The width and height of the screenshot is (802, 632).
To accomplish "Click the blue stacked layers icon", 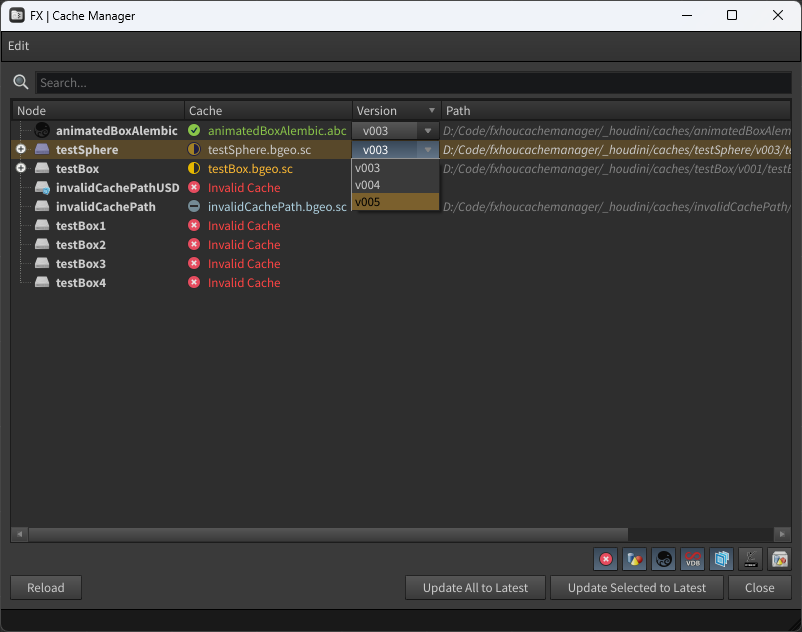I will pyautogui.click(x=721, y=559).
